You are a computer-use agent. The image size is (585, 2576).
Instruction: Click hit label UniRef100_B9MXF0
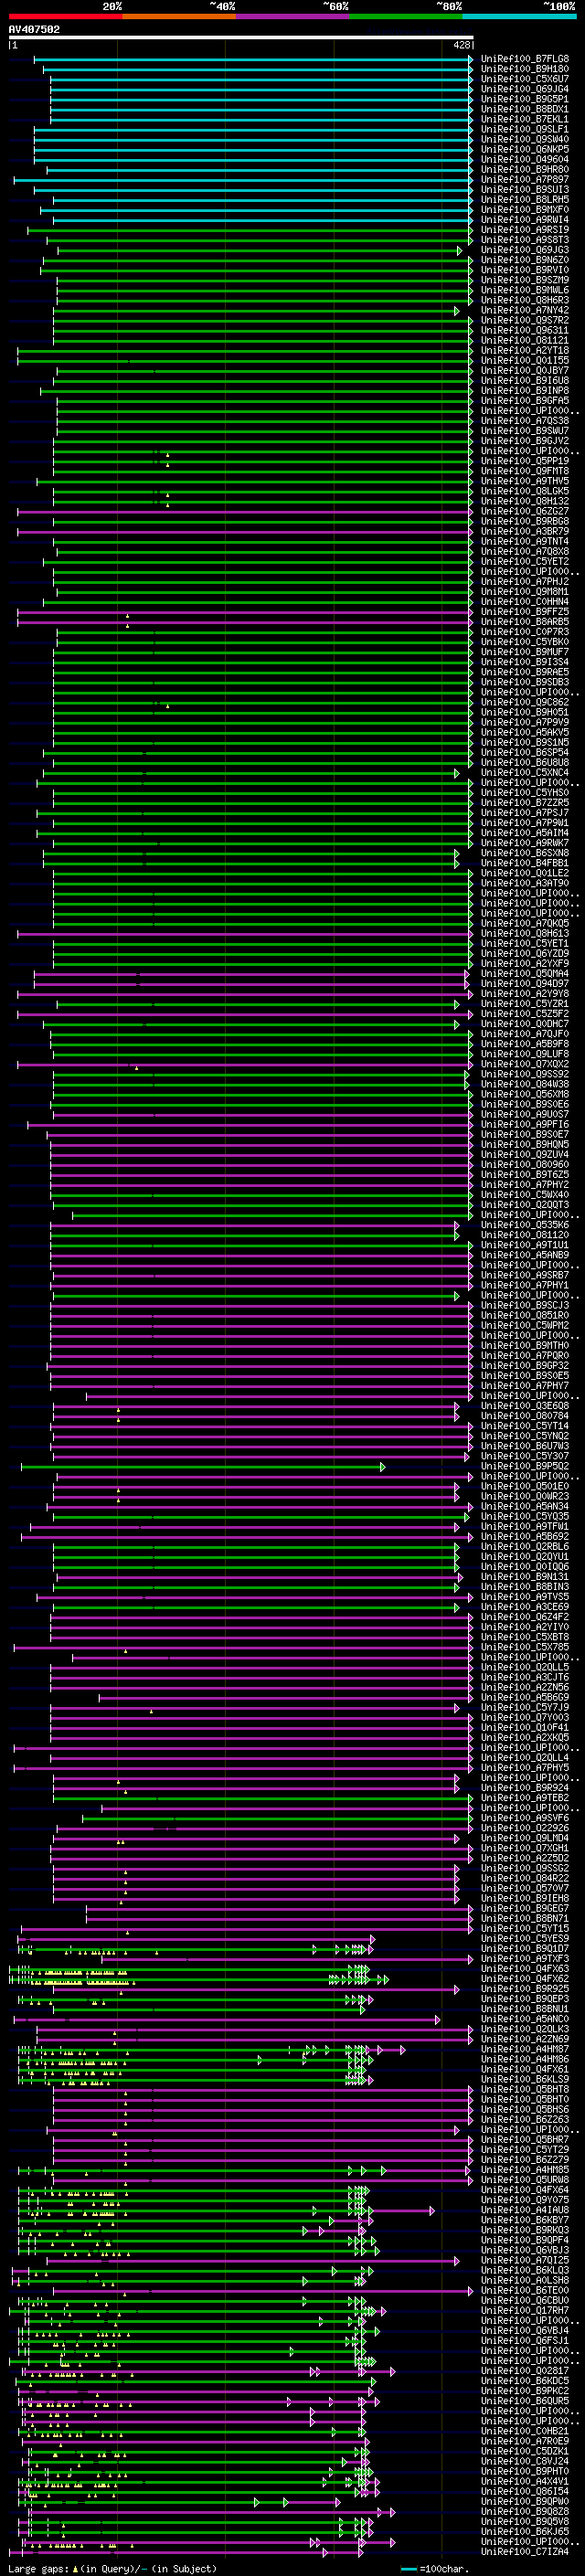pos(524,210)
